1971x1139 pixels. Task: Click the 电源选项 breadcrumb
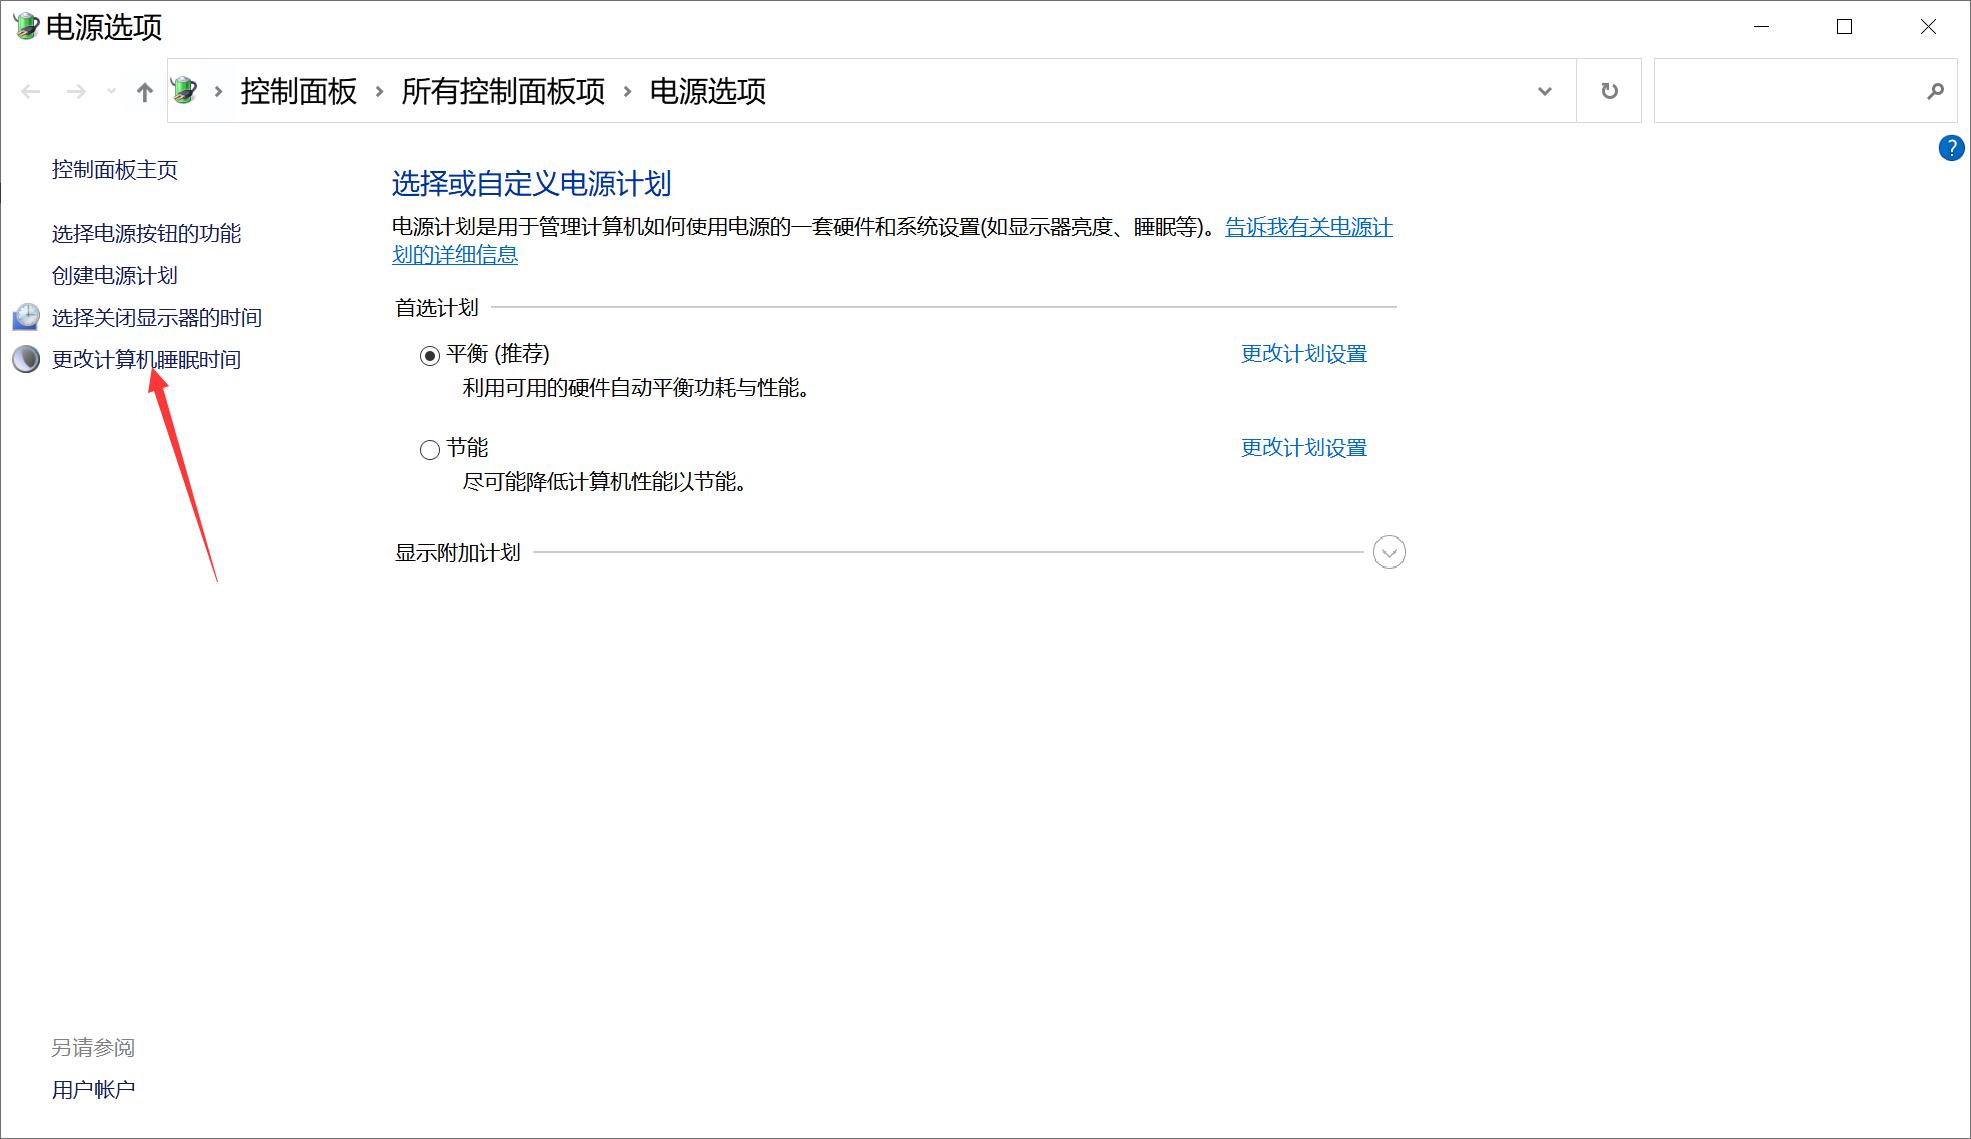click(708, 91)
